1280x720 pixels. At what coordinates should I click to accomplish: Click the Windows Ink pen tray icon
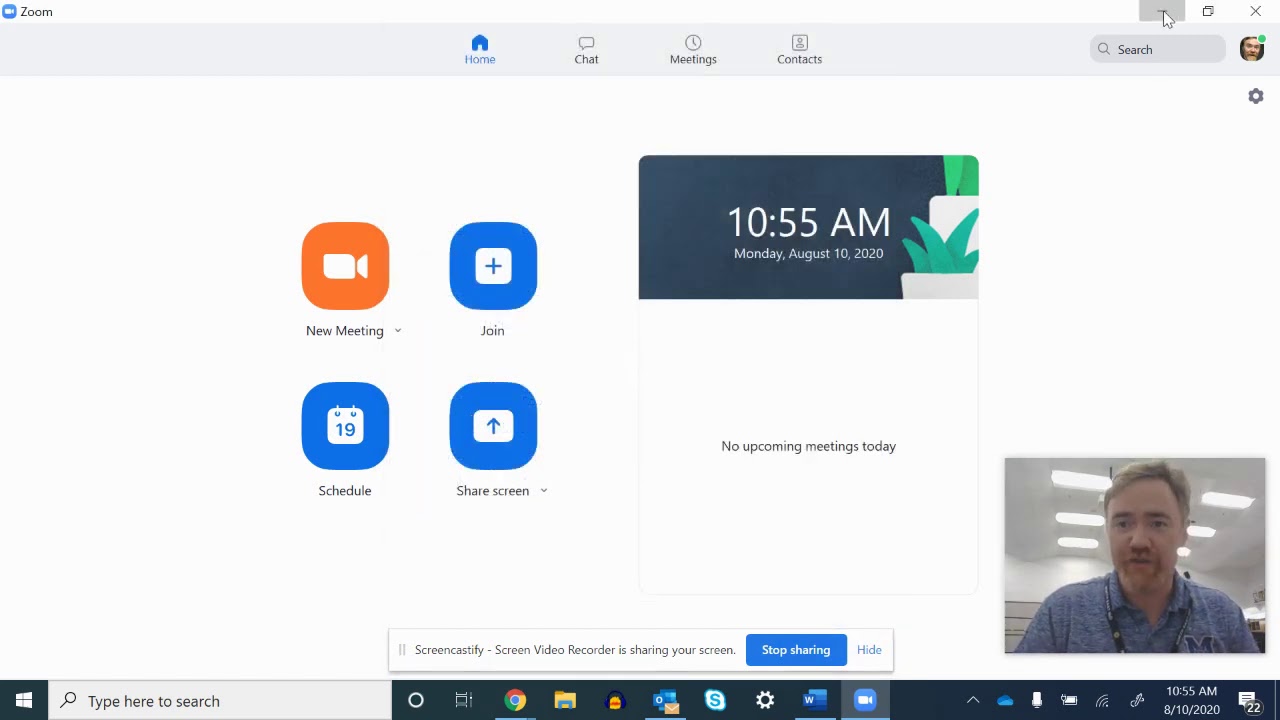[x=1137, y=701]
